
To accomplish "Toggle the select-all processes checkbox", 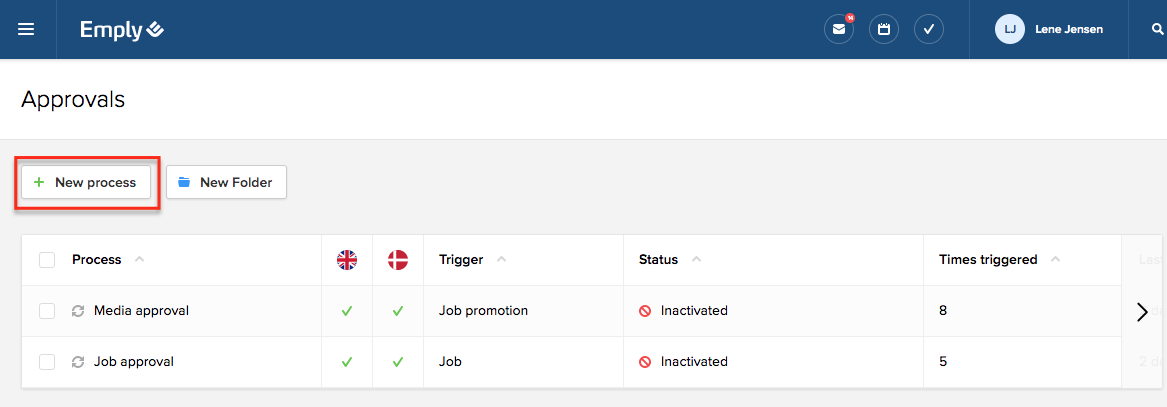I will (47, 260).
